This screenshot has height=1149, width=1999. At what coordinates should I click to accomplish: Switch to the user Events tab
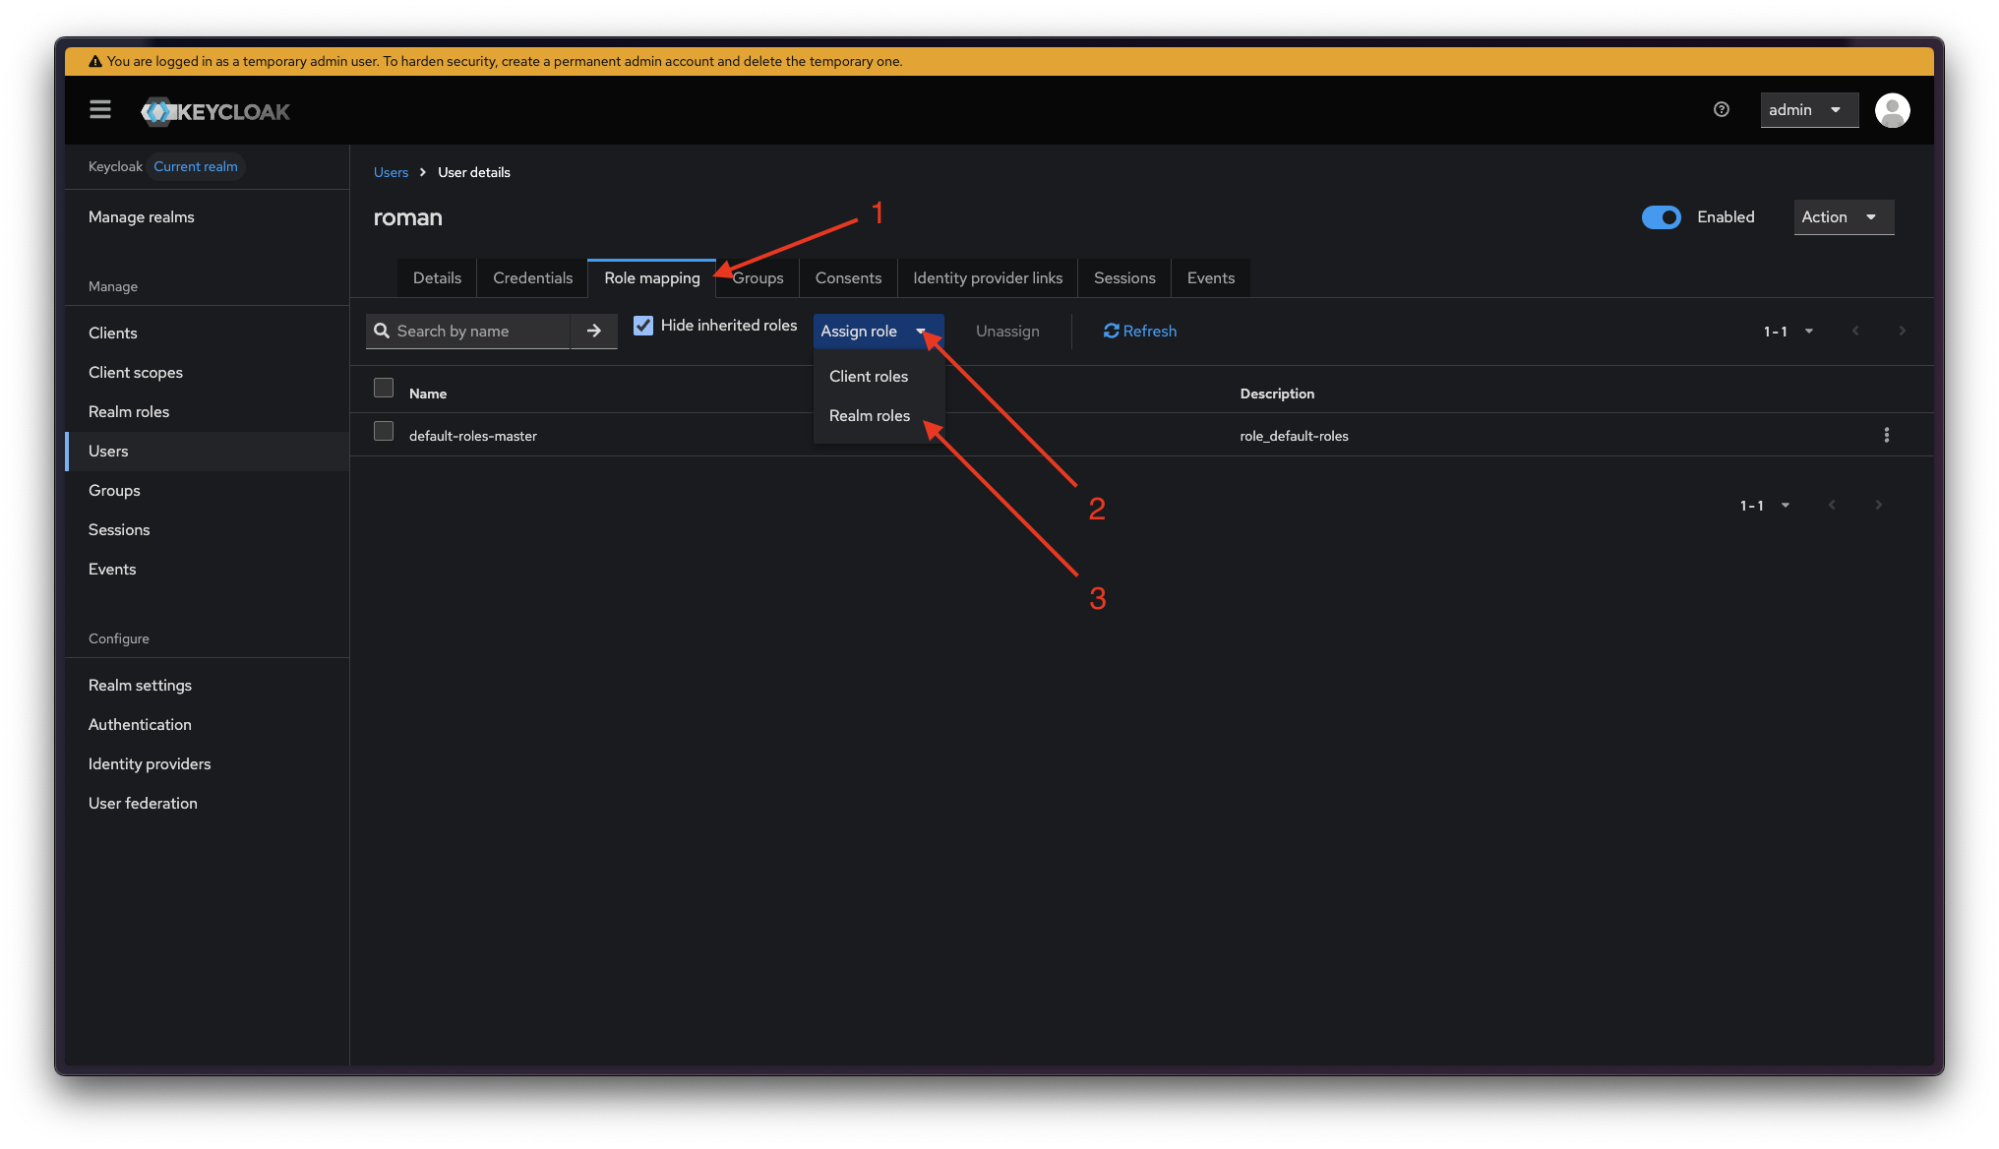point(1210,278)
